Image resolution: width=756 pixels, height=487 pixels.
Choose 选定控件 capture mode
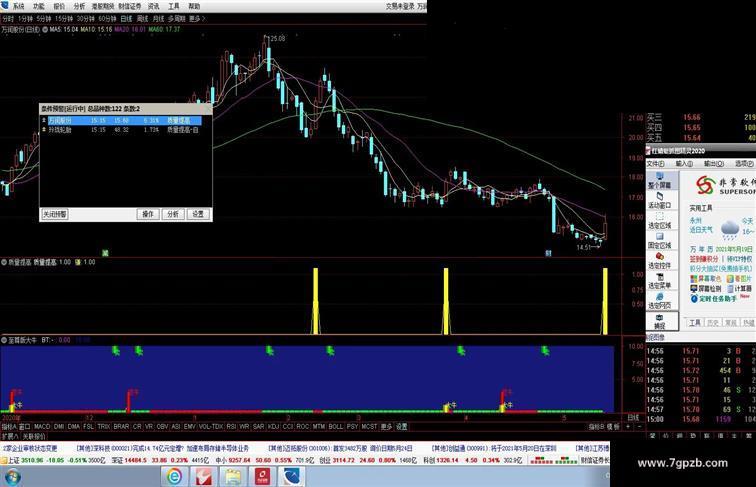point(660,260)
